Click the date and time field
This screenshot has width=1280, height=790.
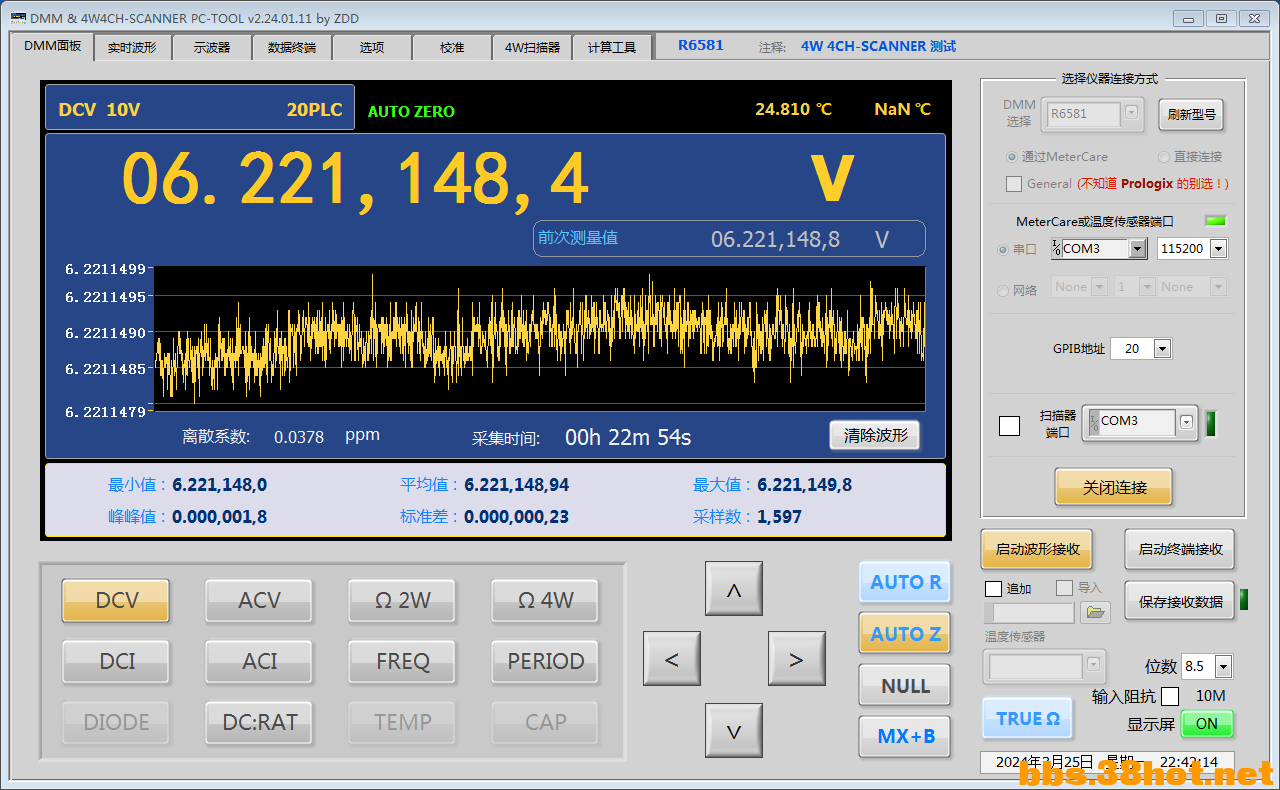click(1107, 762)
